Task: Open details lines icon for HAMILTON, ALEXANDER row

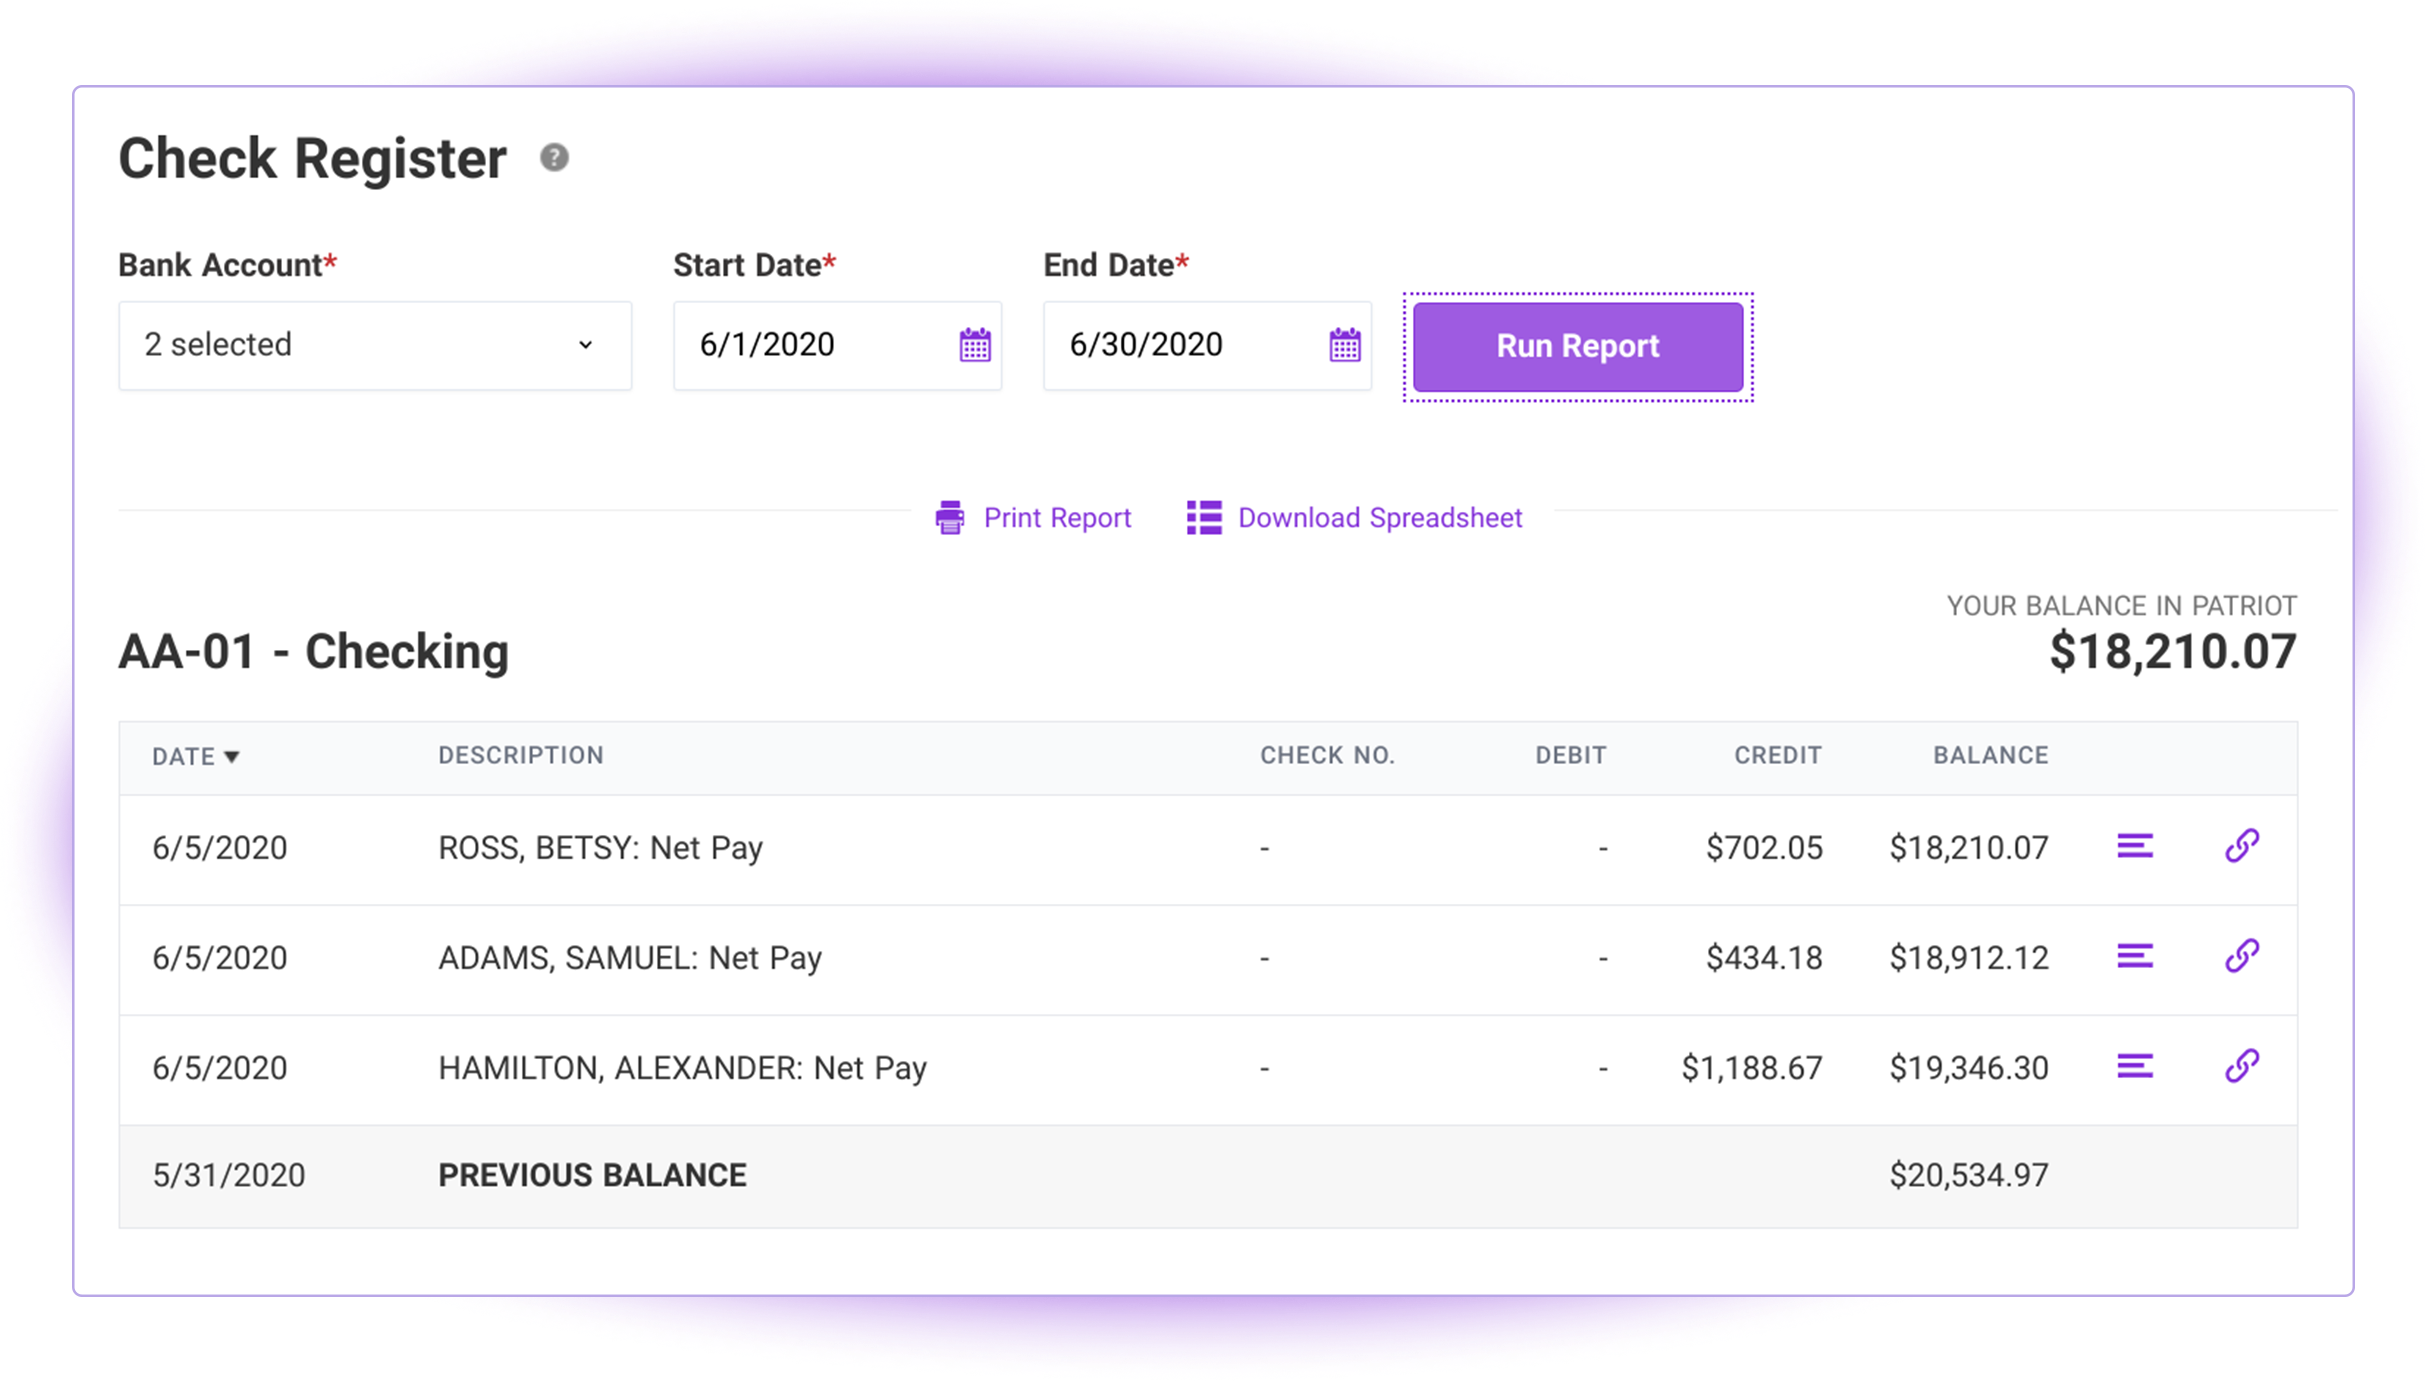Action: click(2135, 1067)
